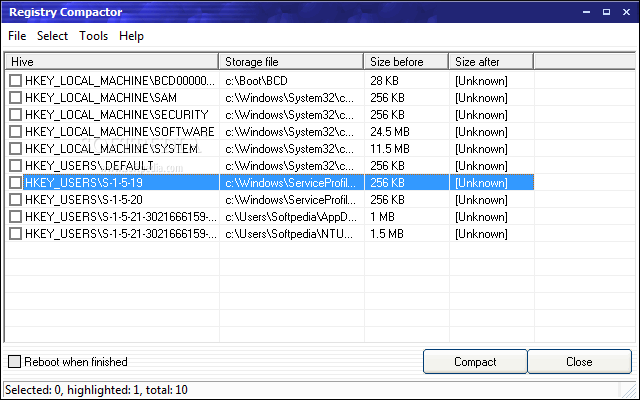Click the c:\Users\Softpedia\NTU... storage cell
The height and width of the screenshot is (400, 640).
click(x=289, y=233)
